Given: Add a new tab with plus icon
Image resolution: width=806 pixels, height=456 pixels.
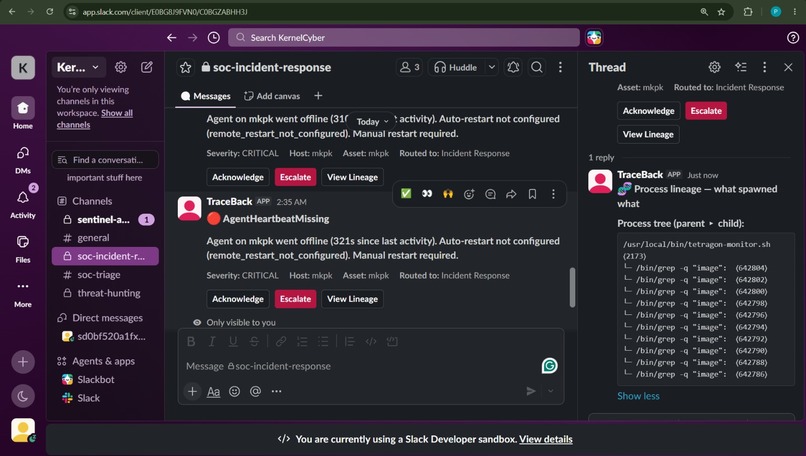Looking at the screenshot, I should coord(318,96).
